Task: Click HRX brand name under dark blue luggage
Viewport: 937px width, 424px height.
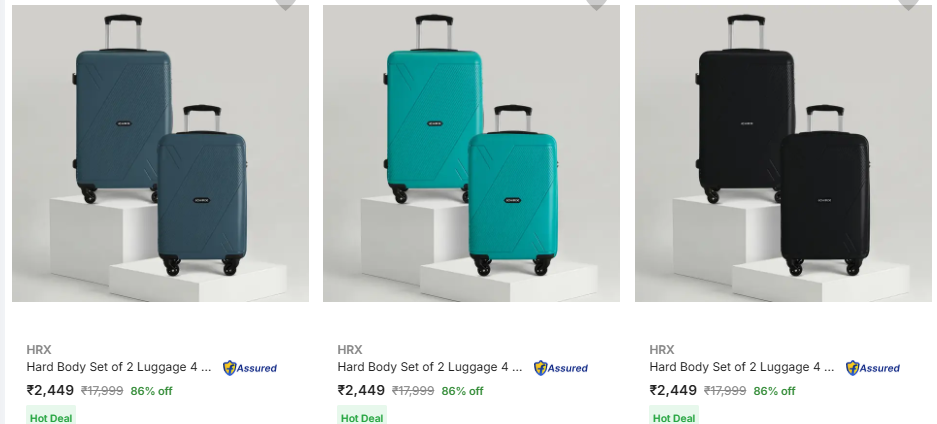Action: 38,350
